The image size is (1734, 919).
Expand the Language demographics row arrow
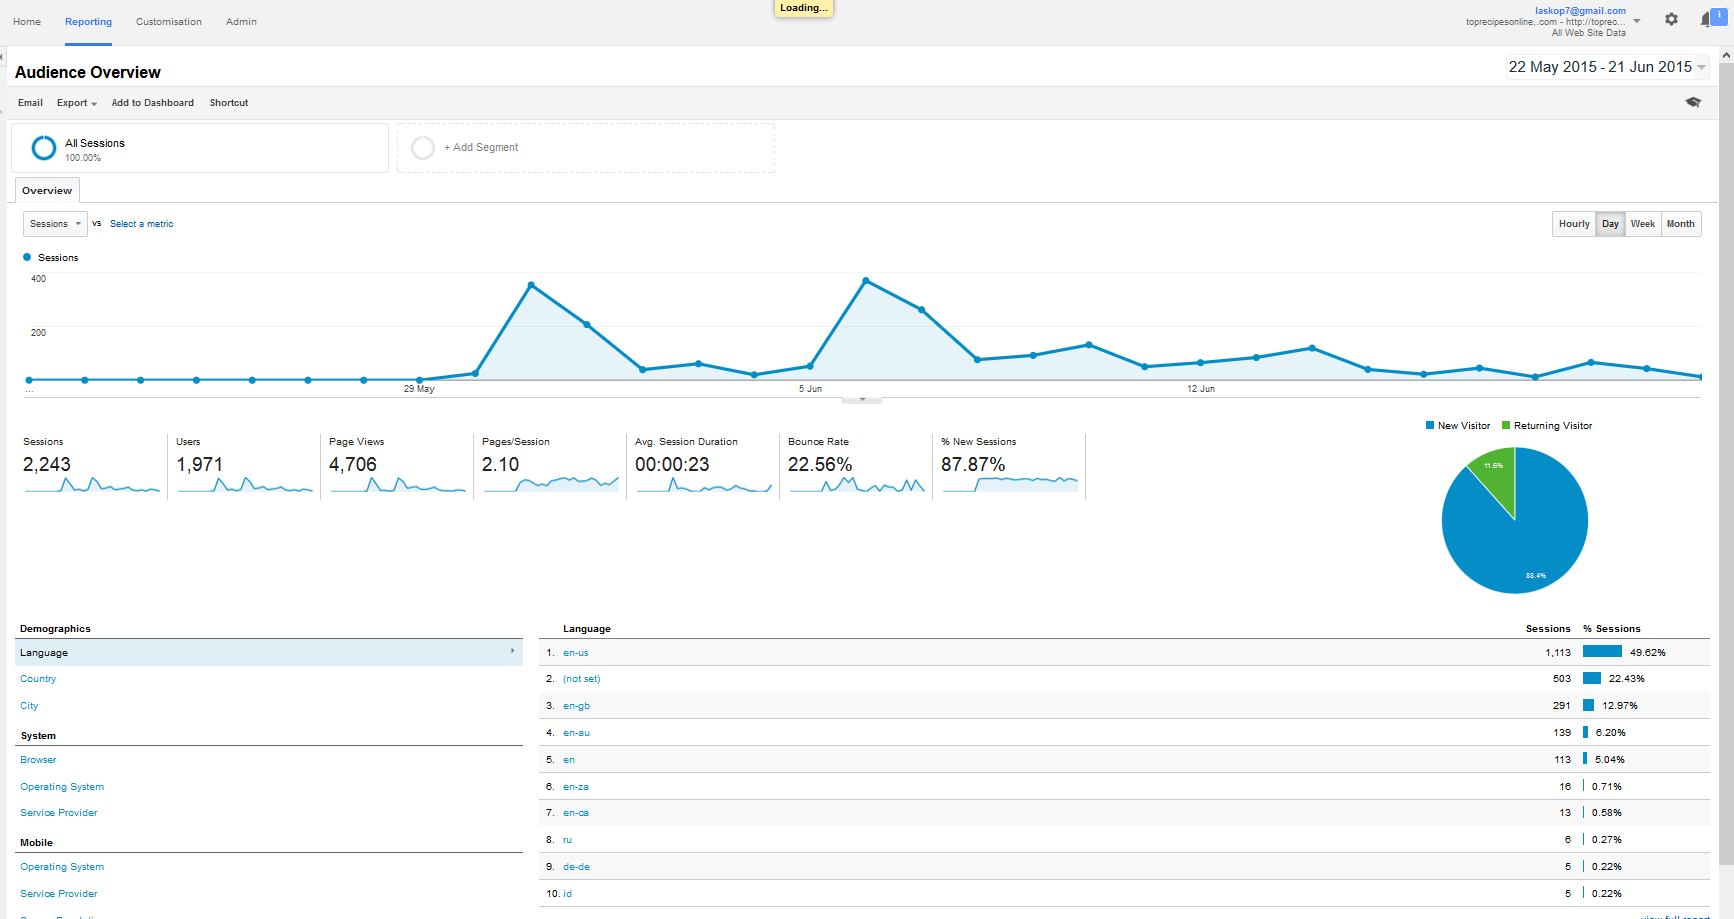pyautogui.click(x=512, y=651)
